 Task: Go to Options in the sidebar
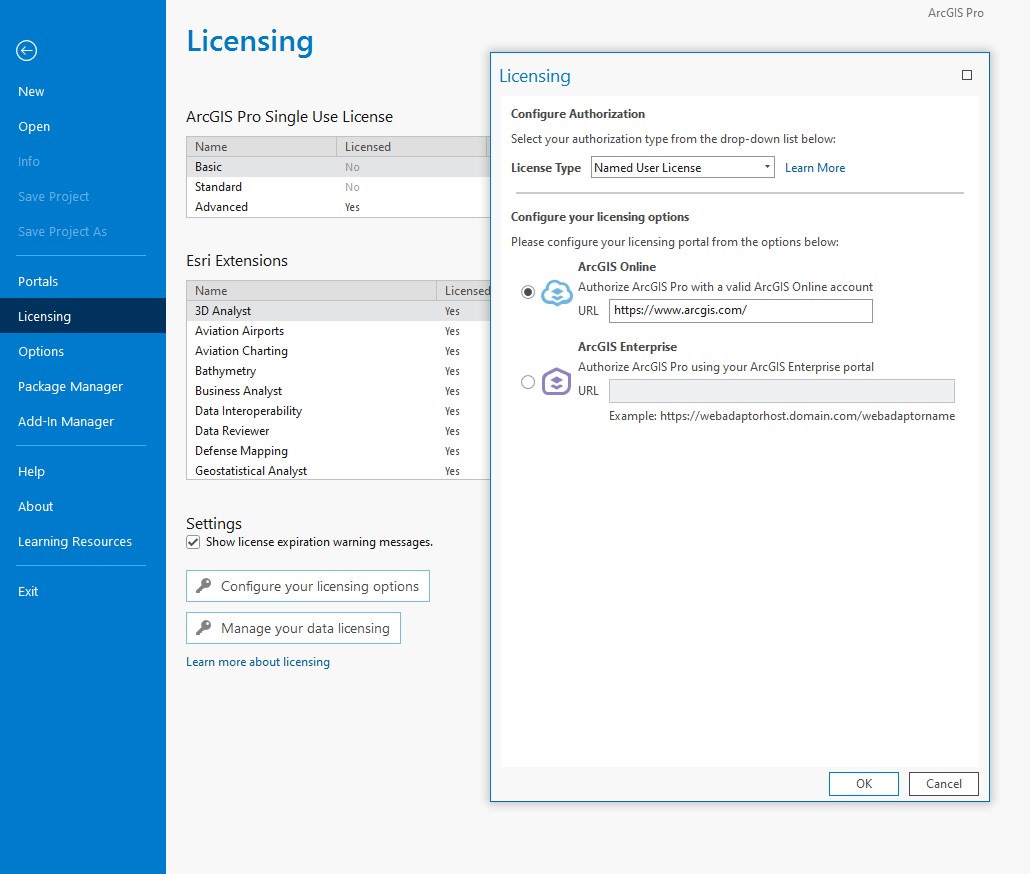41,351
